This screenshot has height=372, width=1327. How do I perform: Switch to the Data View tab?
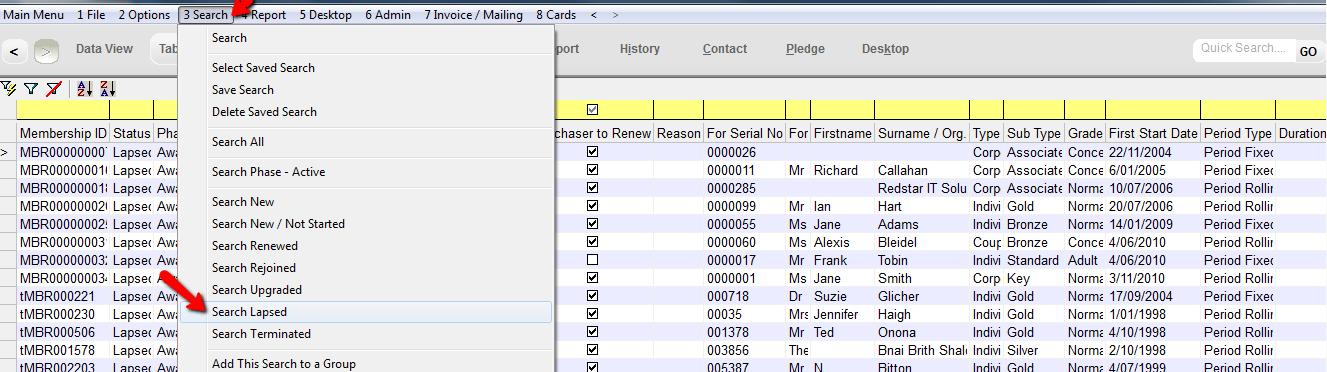(104, 49)
